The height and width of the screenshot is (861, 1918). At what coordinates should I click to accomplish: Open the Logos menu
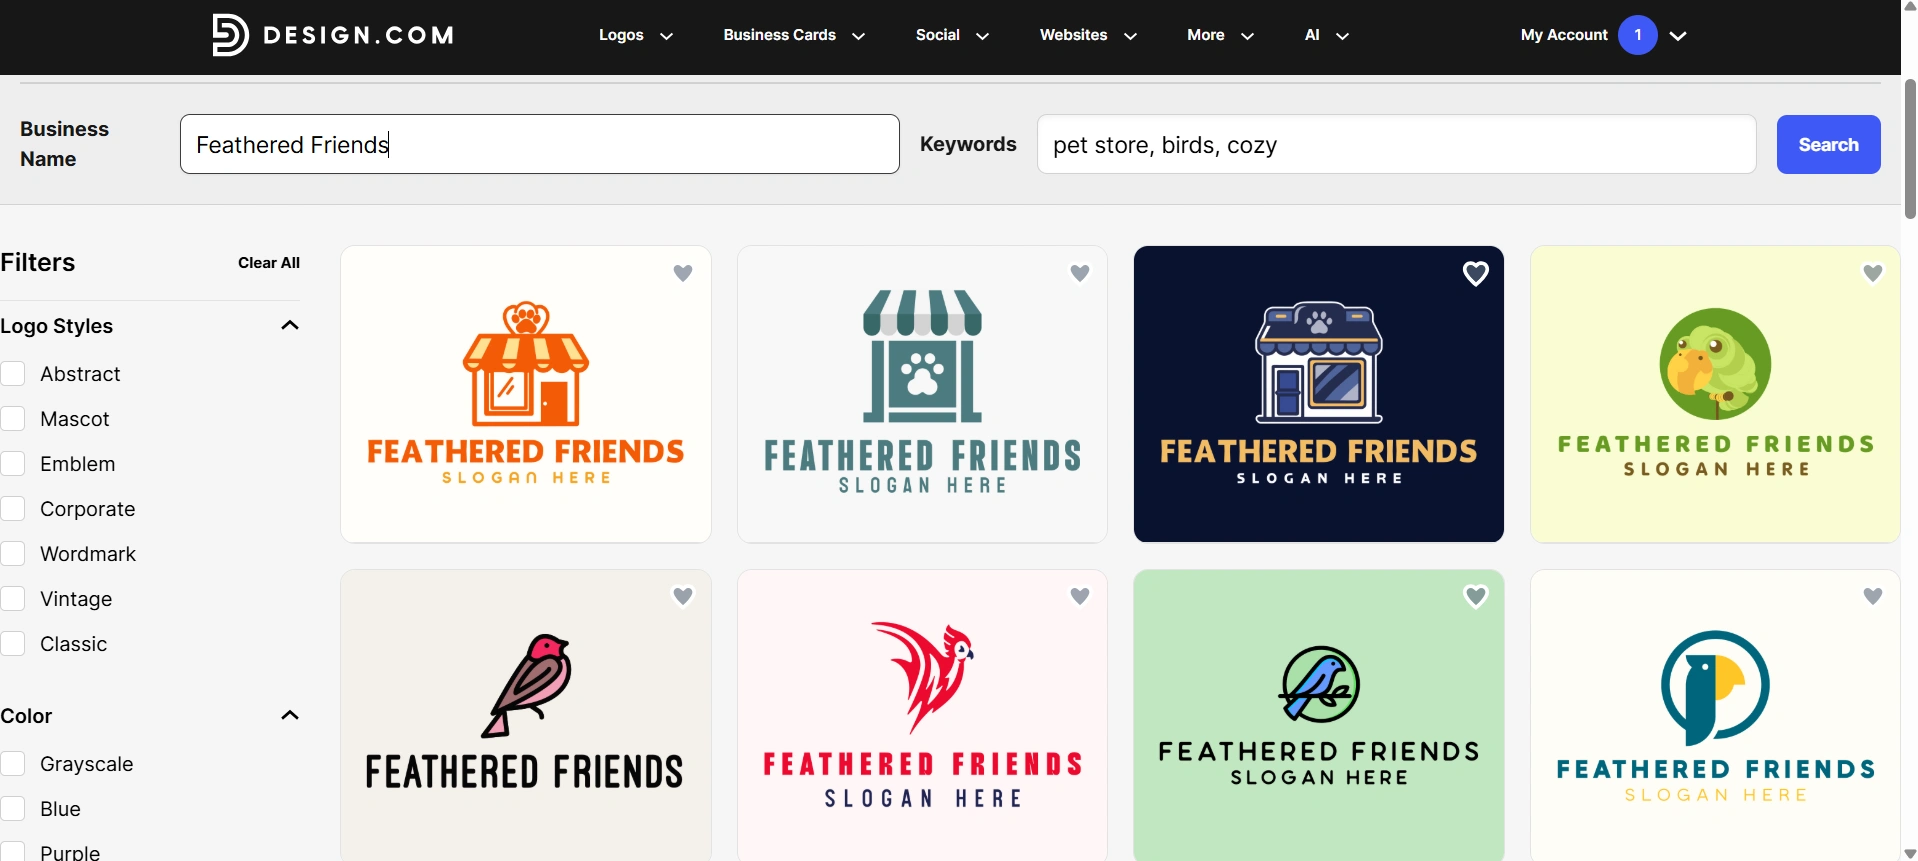pyautogui.click(x=636, y=35)
